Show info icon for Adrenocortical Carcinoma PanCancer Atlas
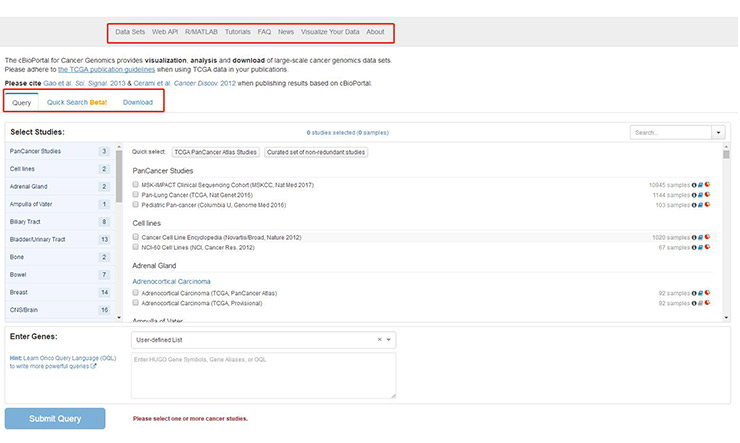This screenshot has width=740, height=443. click(694, 293)
